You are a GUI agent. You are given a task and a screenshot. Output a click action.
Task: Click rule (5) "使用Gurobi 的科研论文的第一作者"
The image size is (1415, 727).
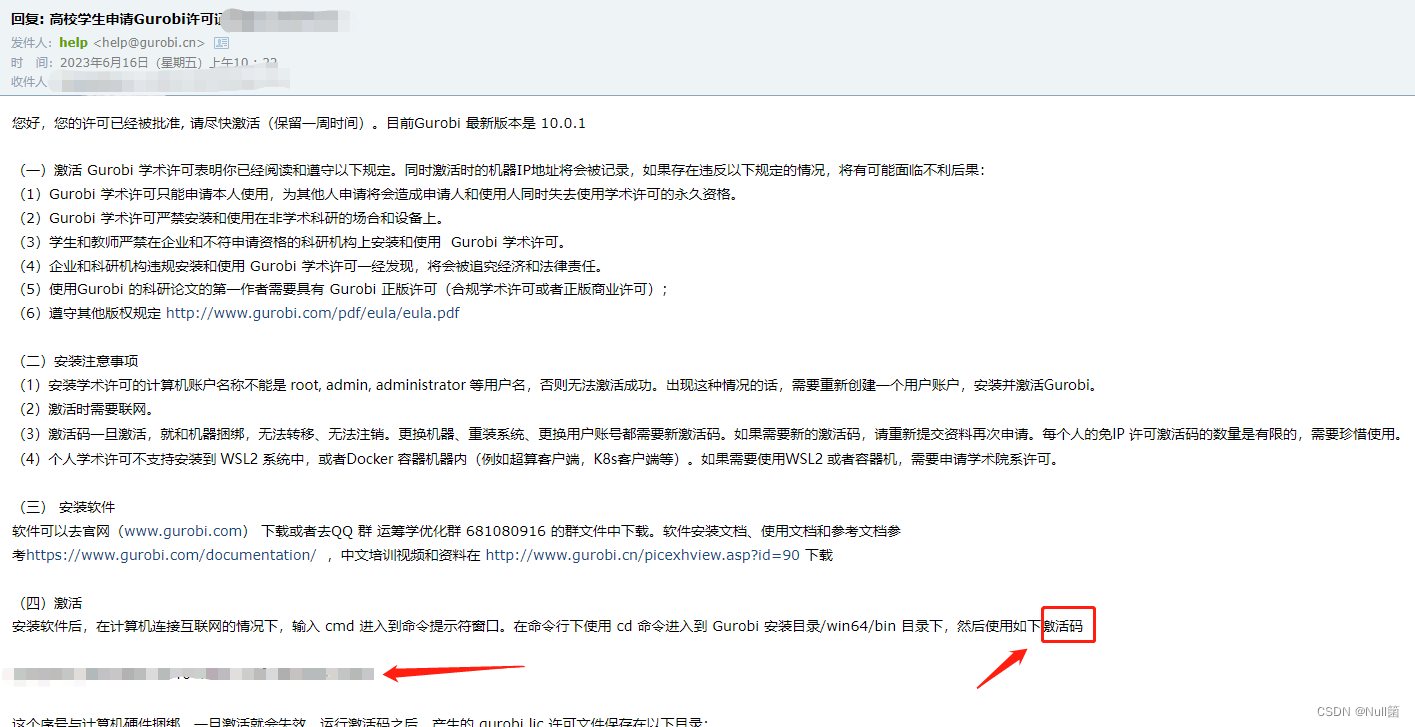pyautogui.click(x=344, y=289)
